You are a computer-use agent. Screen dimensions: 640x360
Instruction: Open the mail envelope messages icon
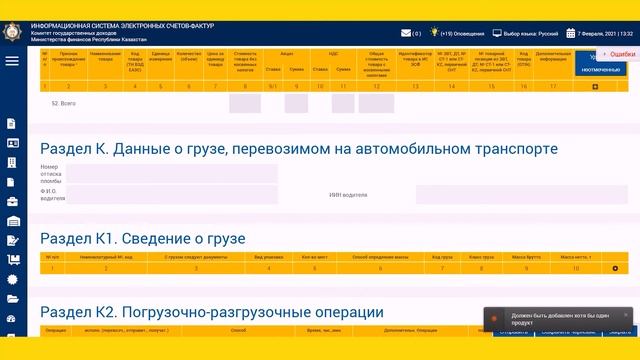pyautogui.click(x=406, y=33)
